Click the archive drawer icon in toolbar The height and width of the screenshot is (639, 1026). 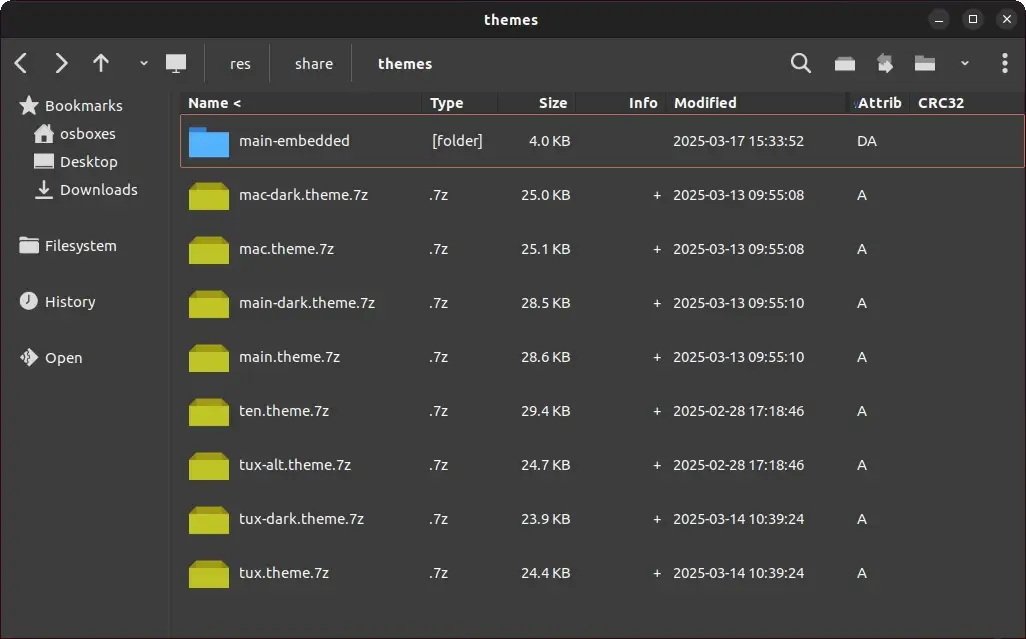click(845, 64)
